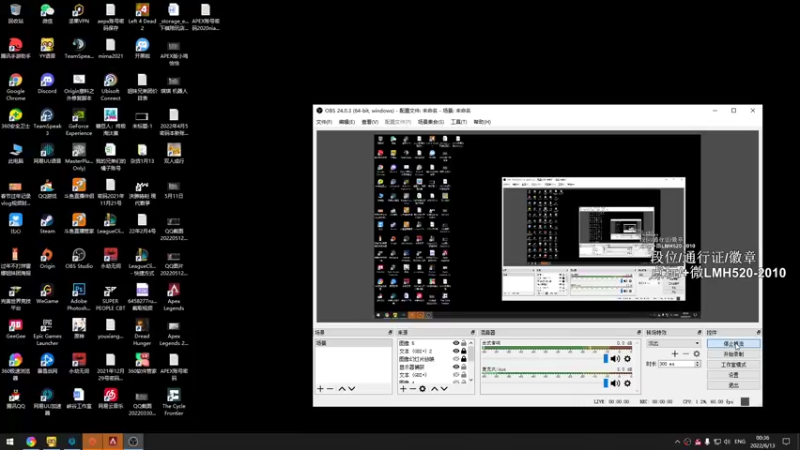The image size is (800, 450).
Task: Open source properties gear icon
Action: (422, 389)
